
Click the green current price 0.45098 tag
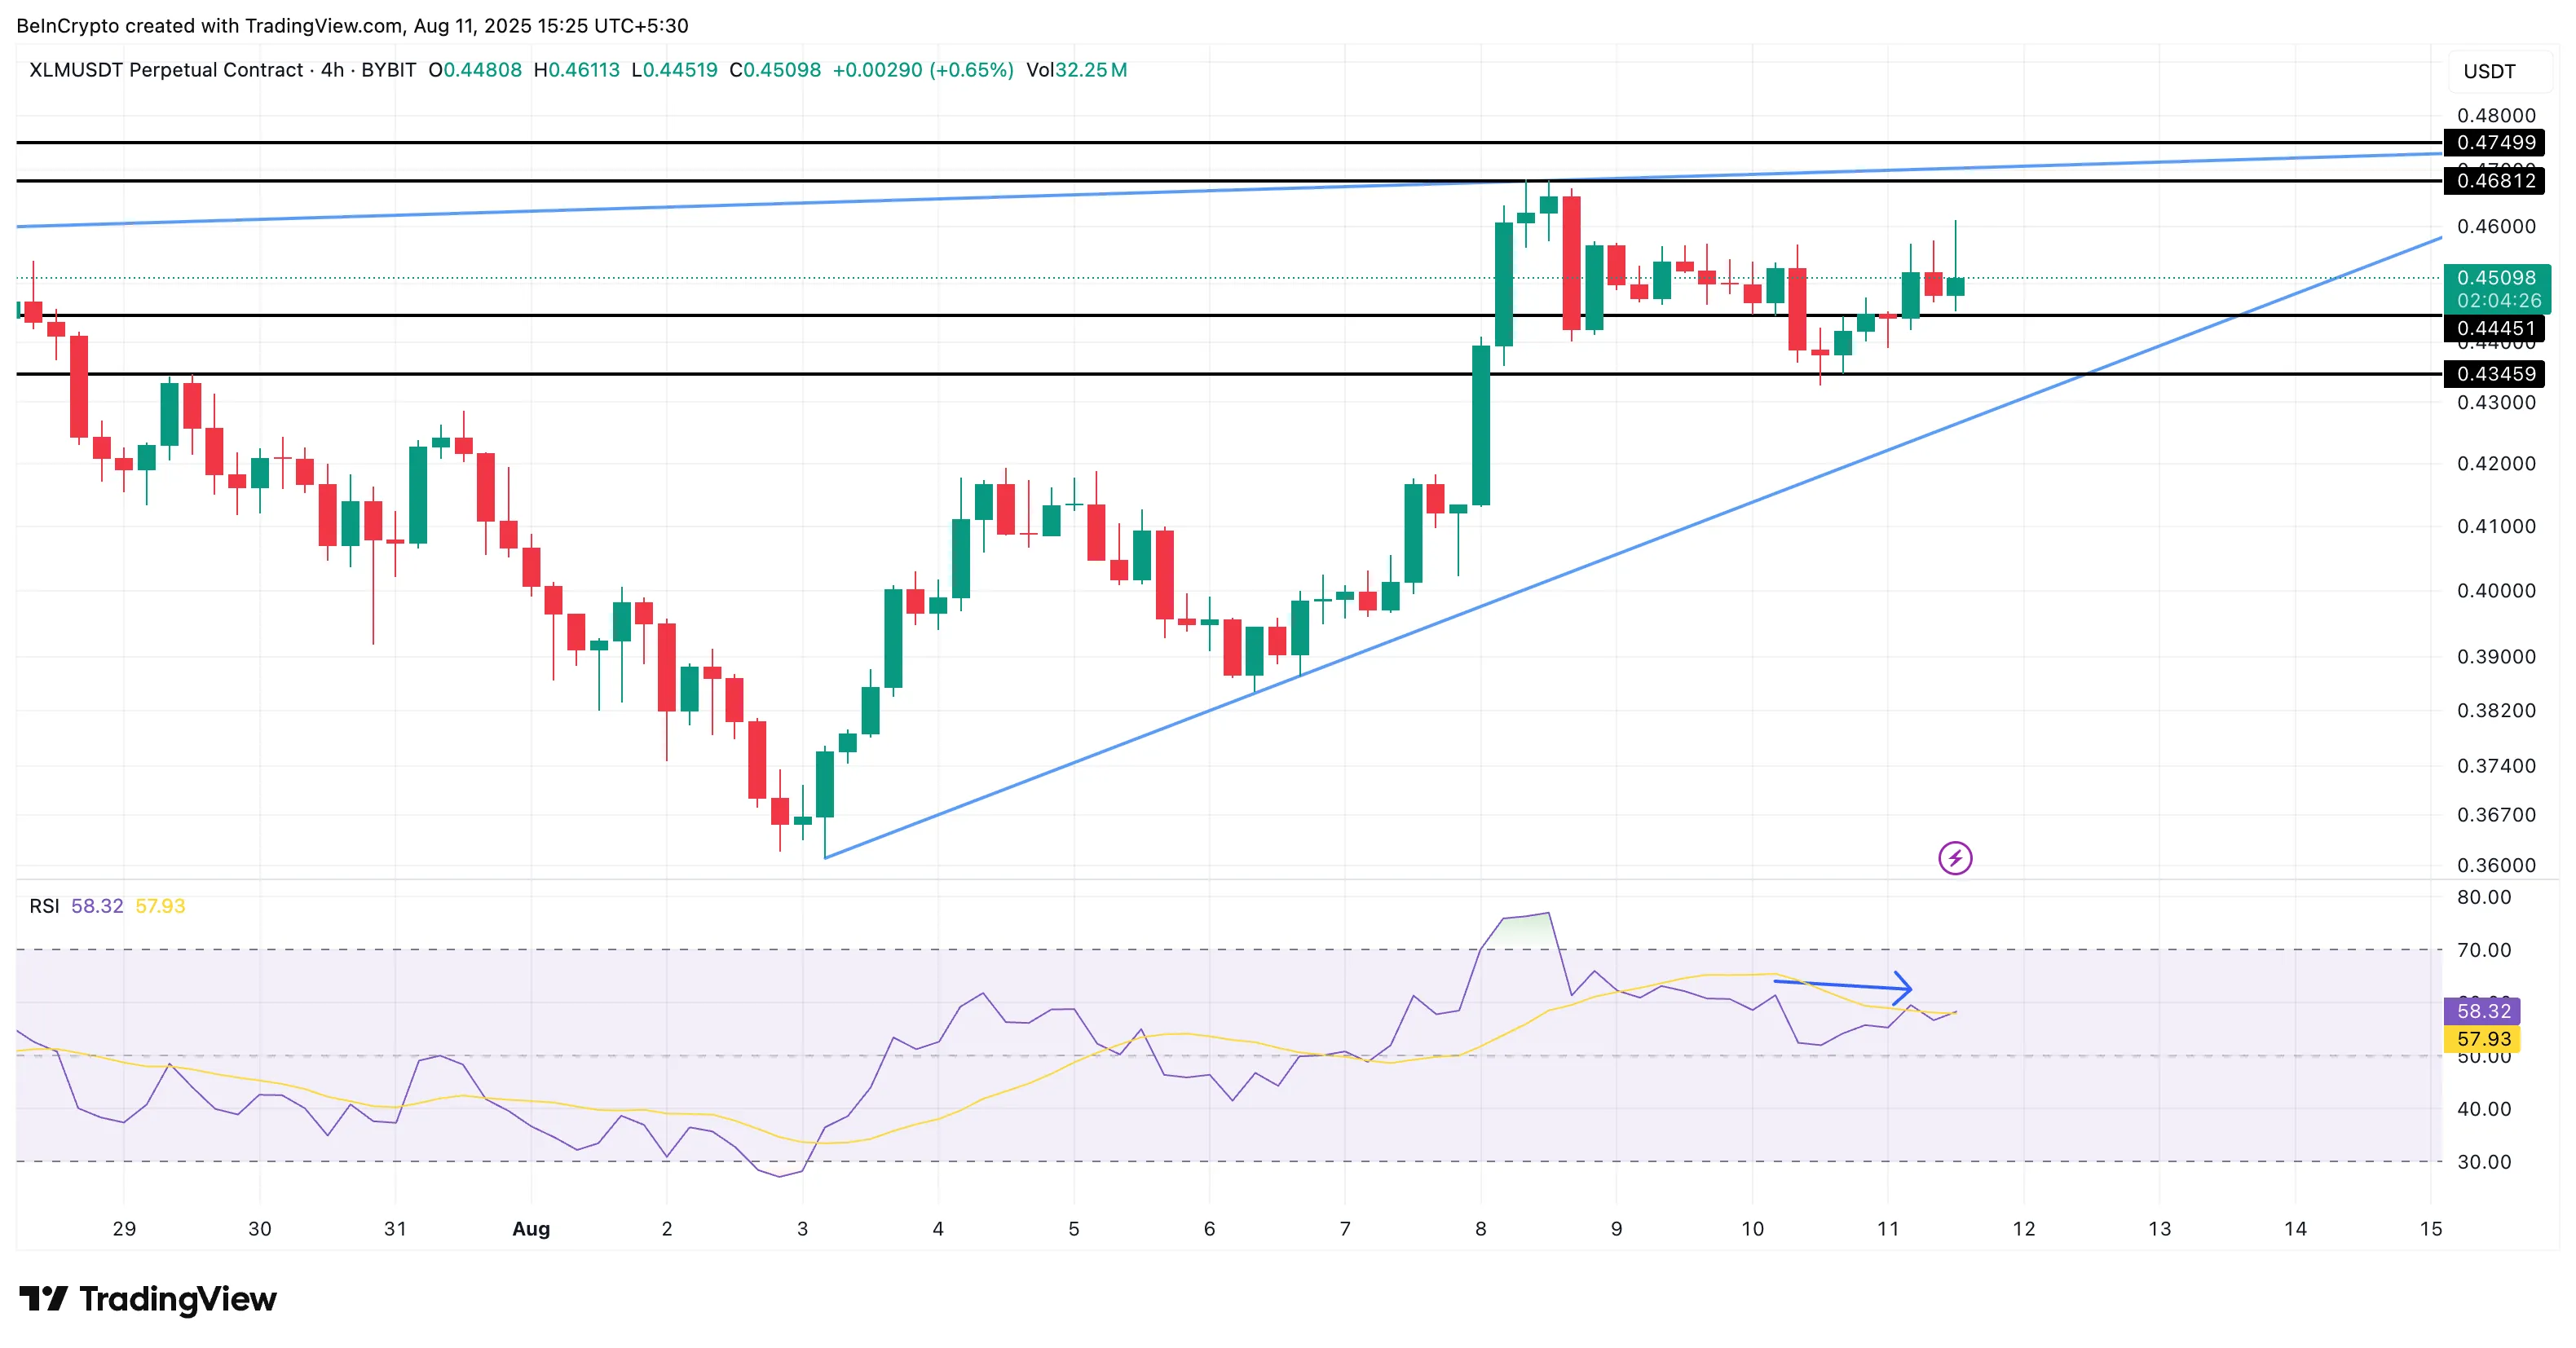tap(2497, 289)
